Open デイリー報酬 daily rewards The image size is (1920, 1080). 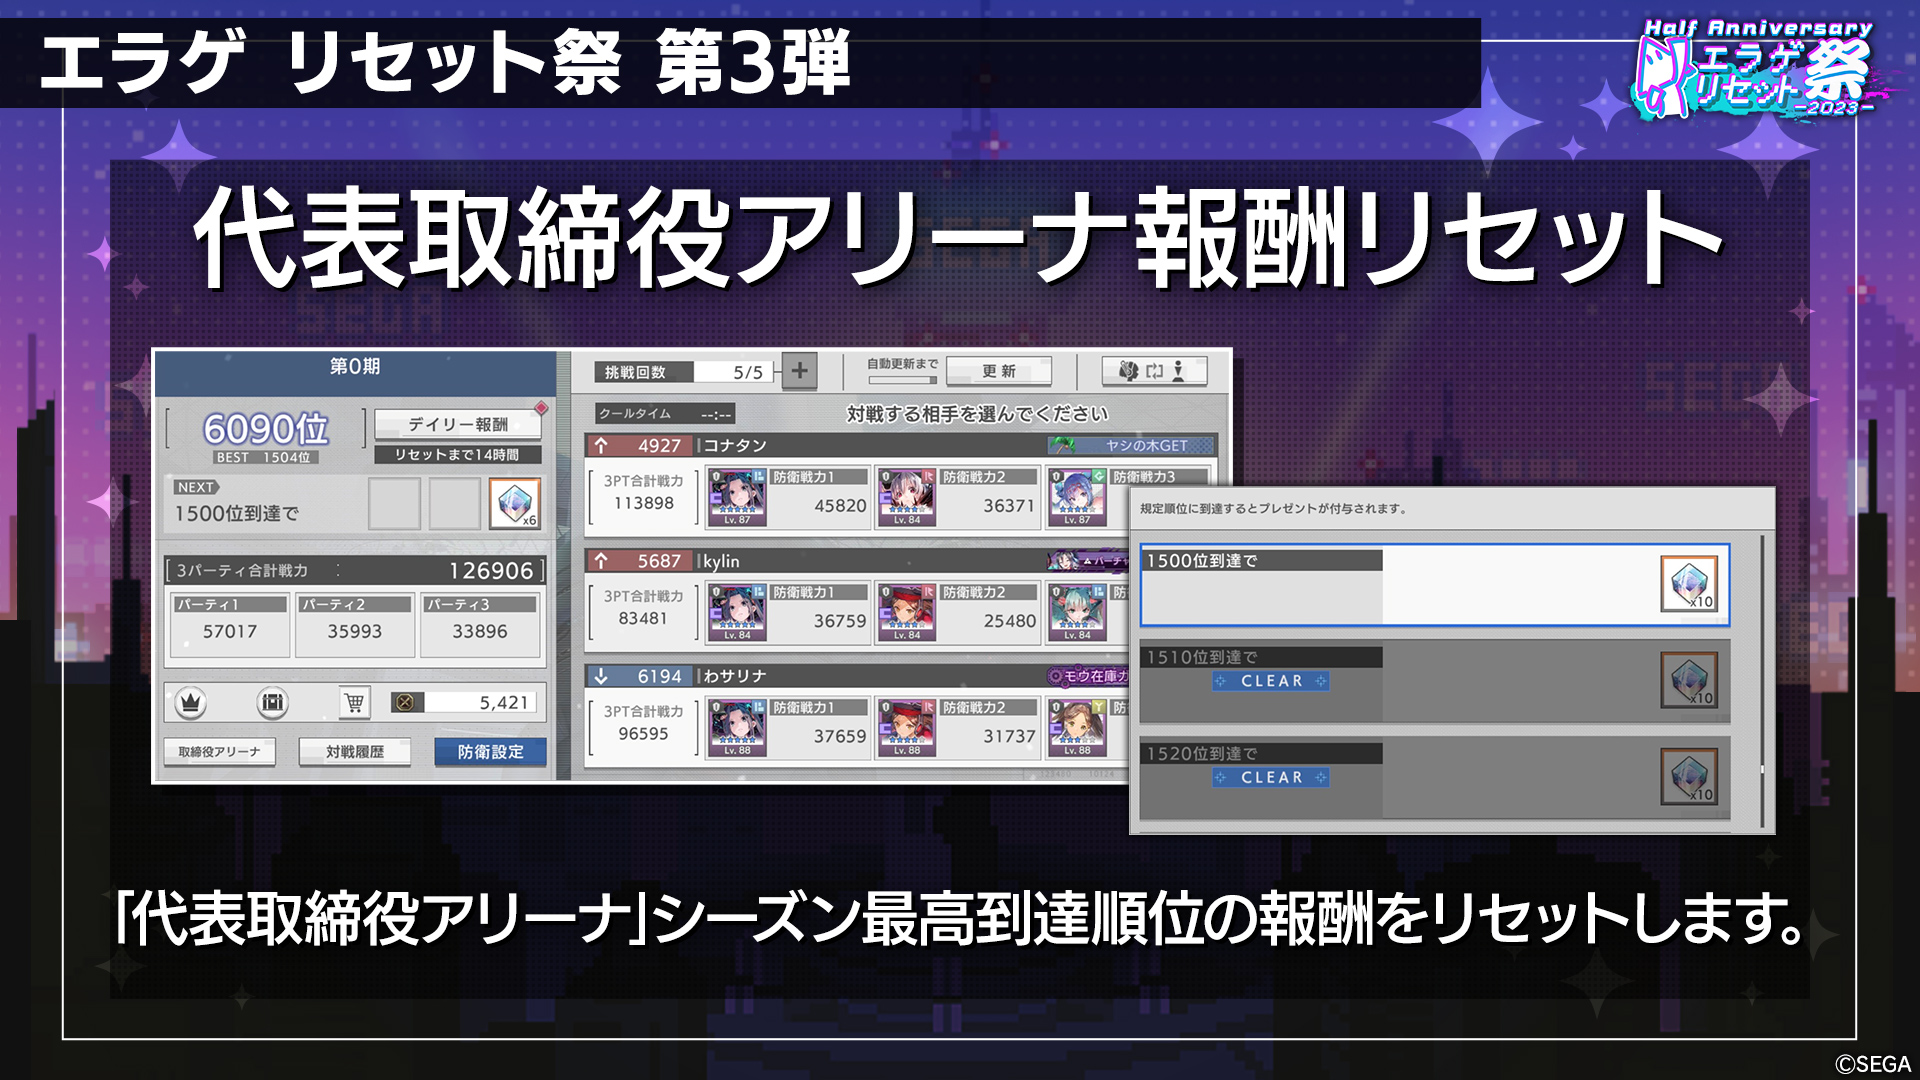[458, 424]
